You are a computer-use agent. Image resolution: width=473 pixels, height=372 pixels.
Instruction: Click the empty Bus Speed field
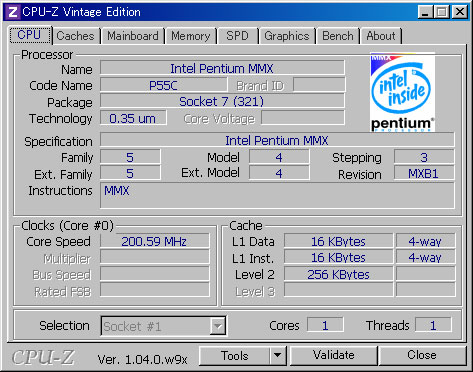click(x=154, y=274)
